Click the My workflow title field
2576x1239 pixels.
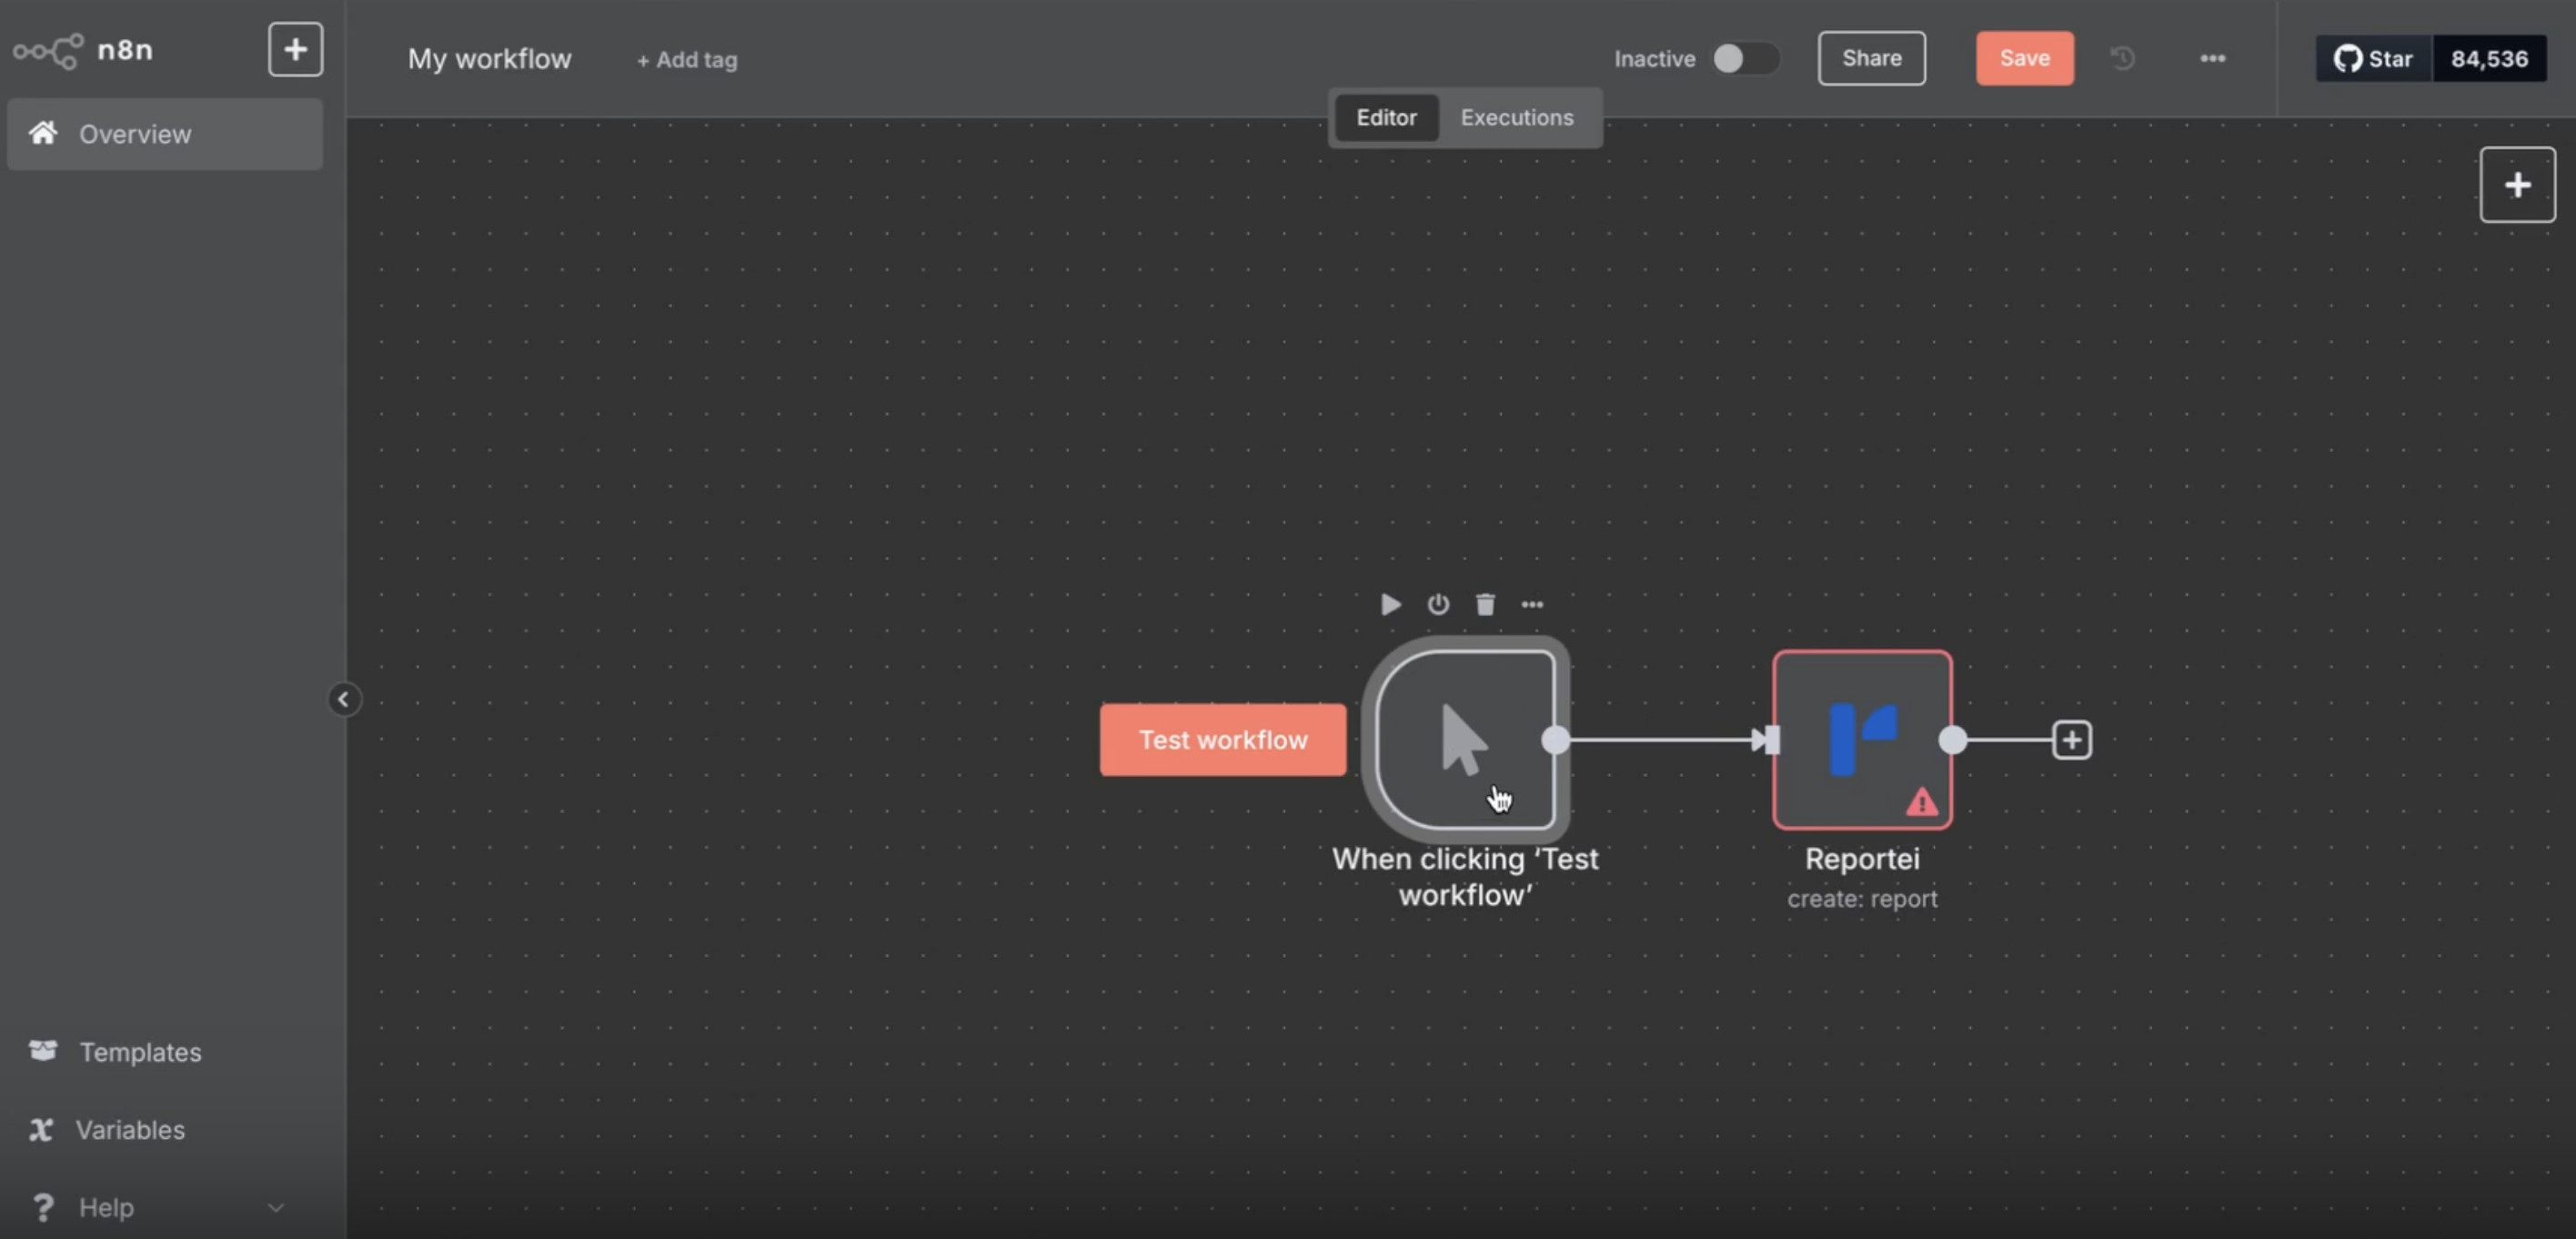(x=489, y=59)
